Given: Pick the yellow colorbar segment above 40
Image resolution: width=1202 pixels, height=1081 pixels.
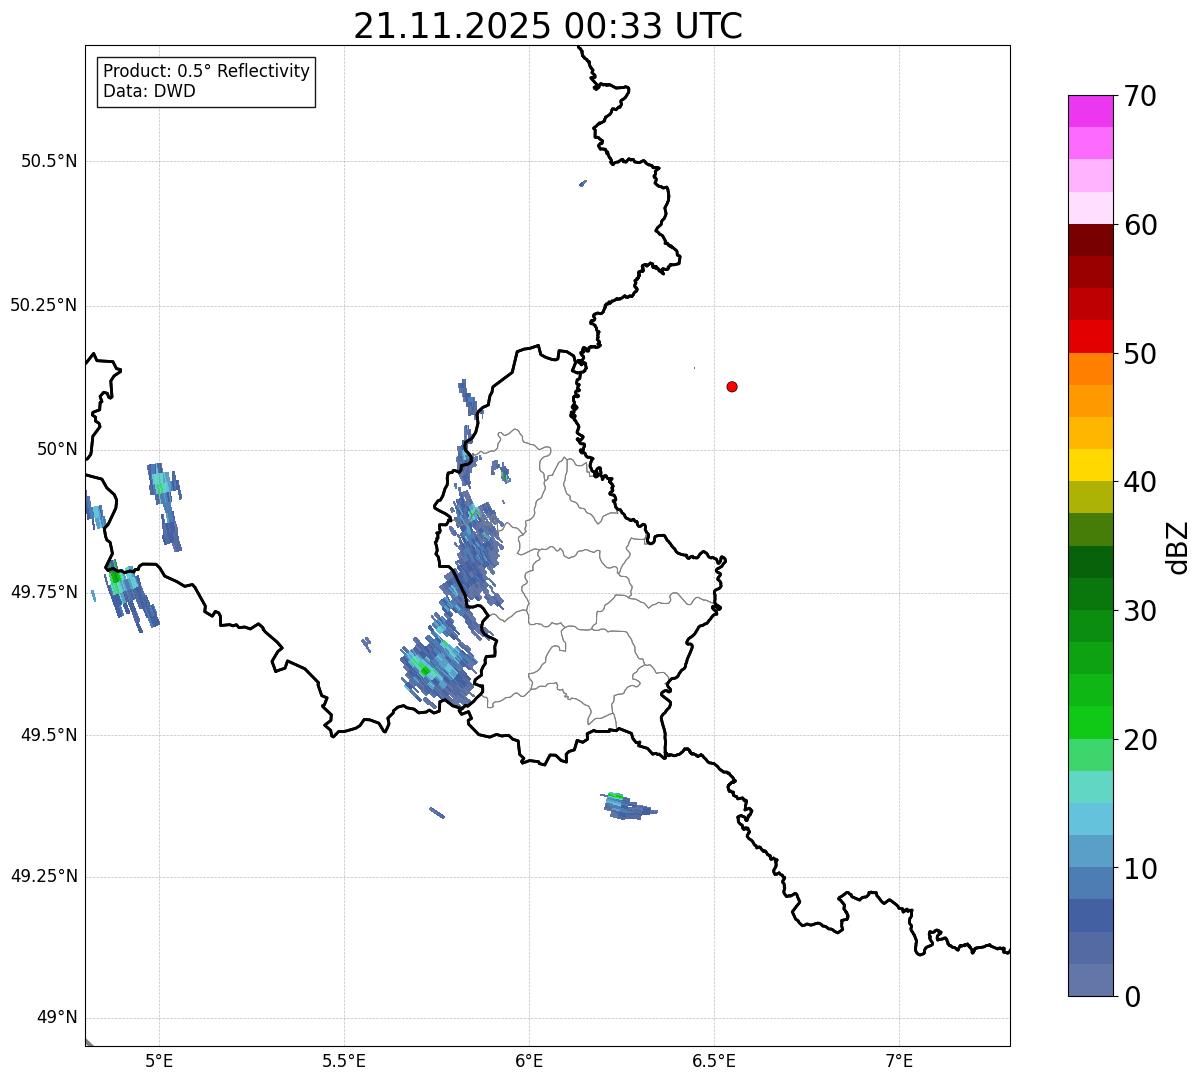Looking at the screenshot, I should point(1090,465).
